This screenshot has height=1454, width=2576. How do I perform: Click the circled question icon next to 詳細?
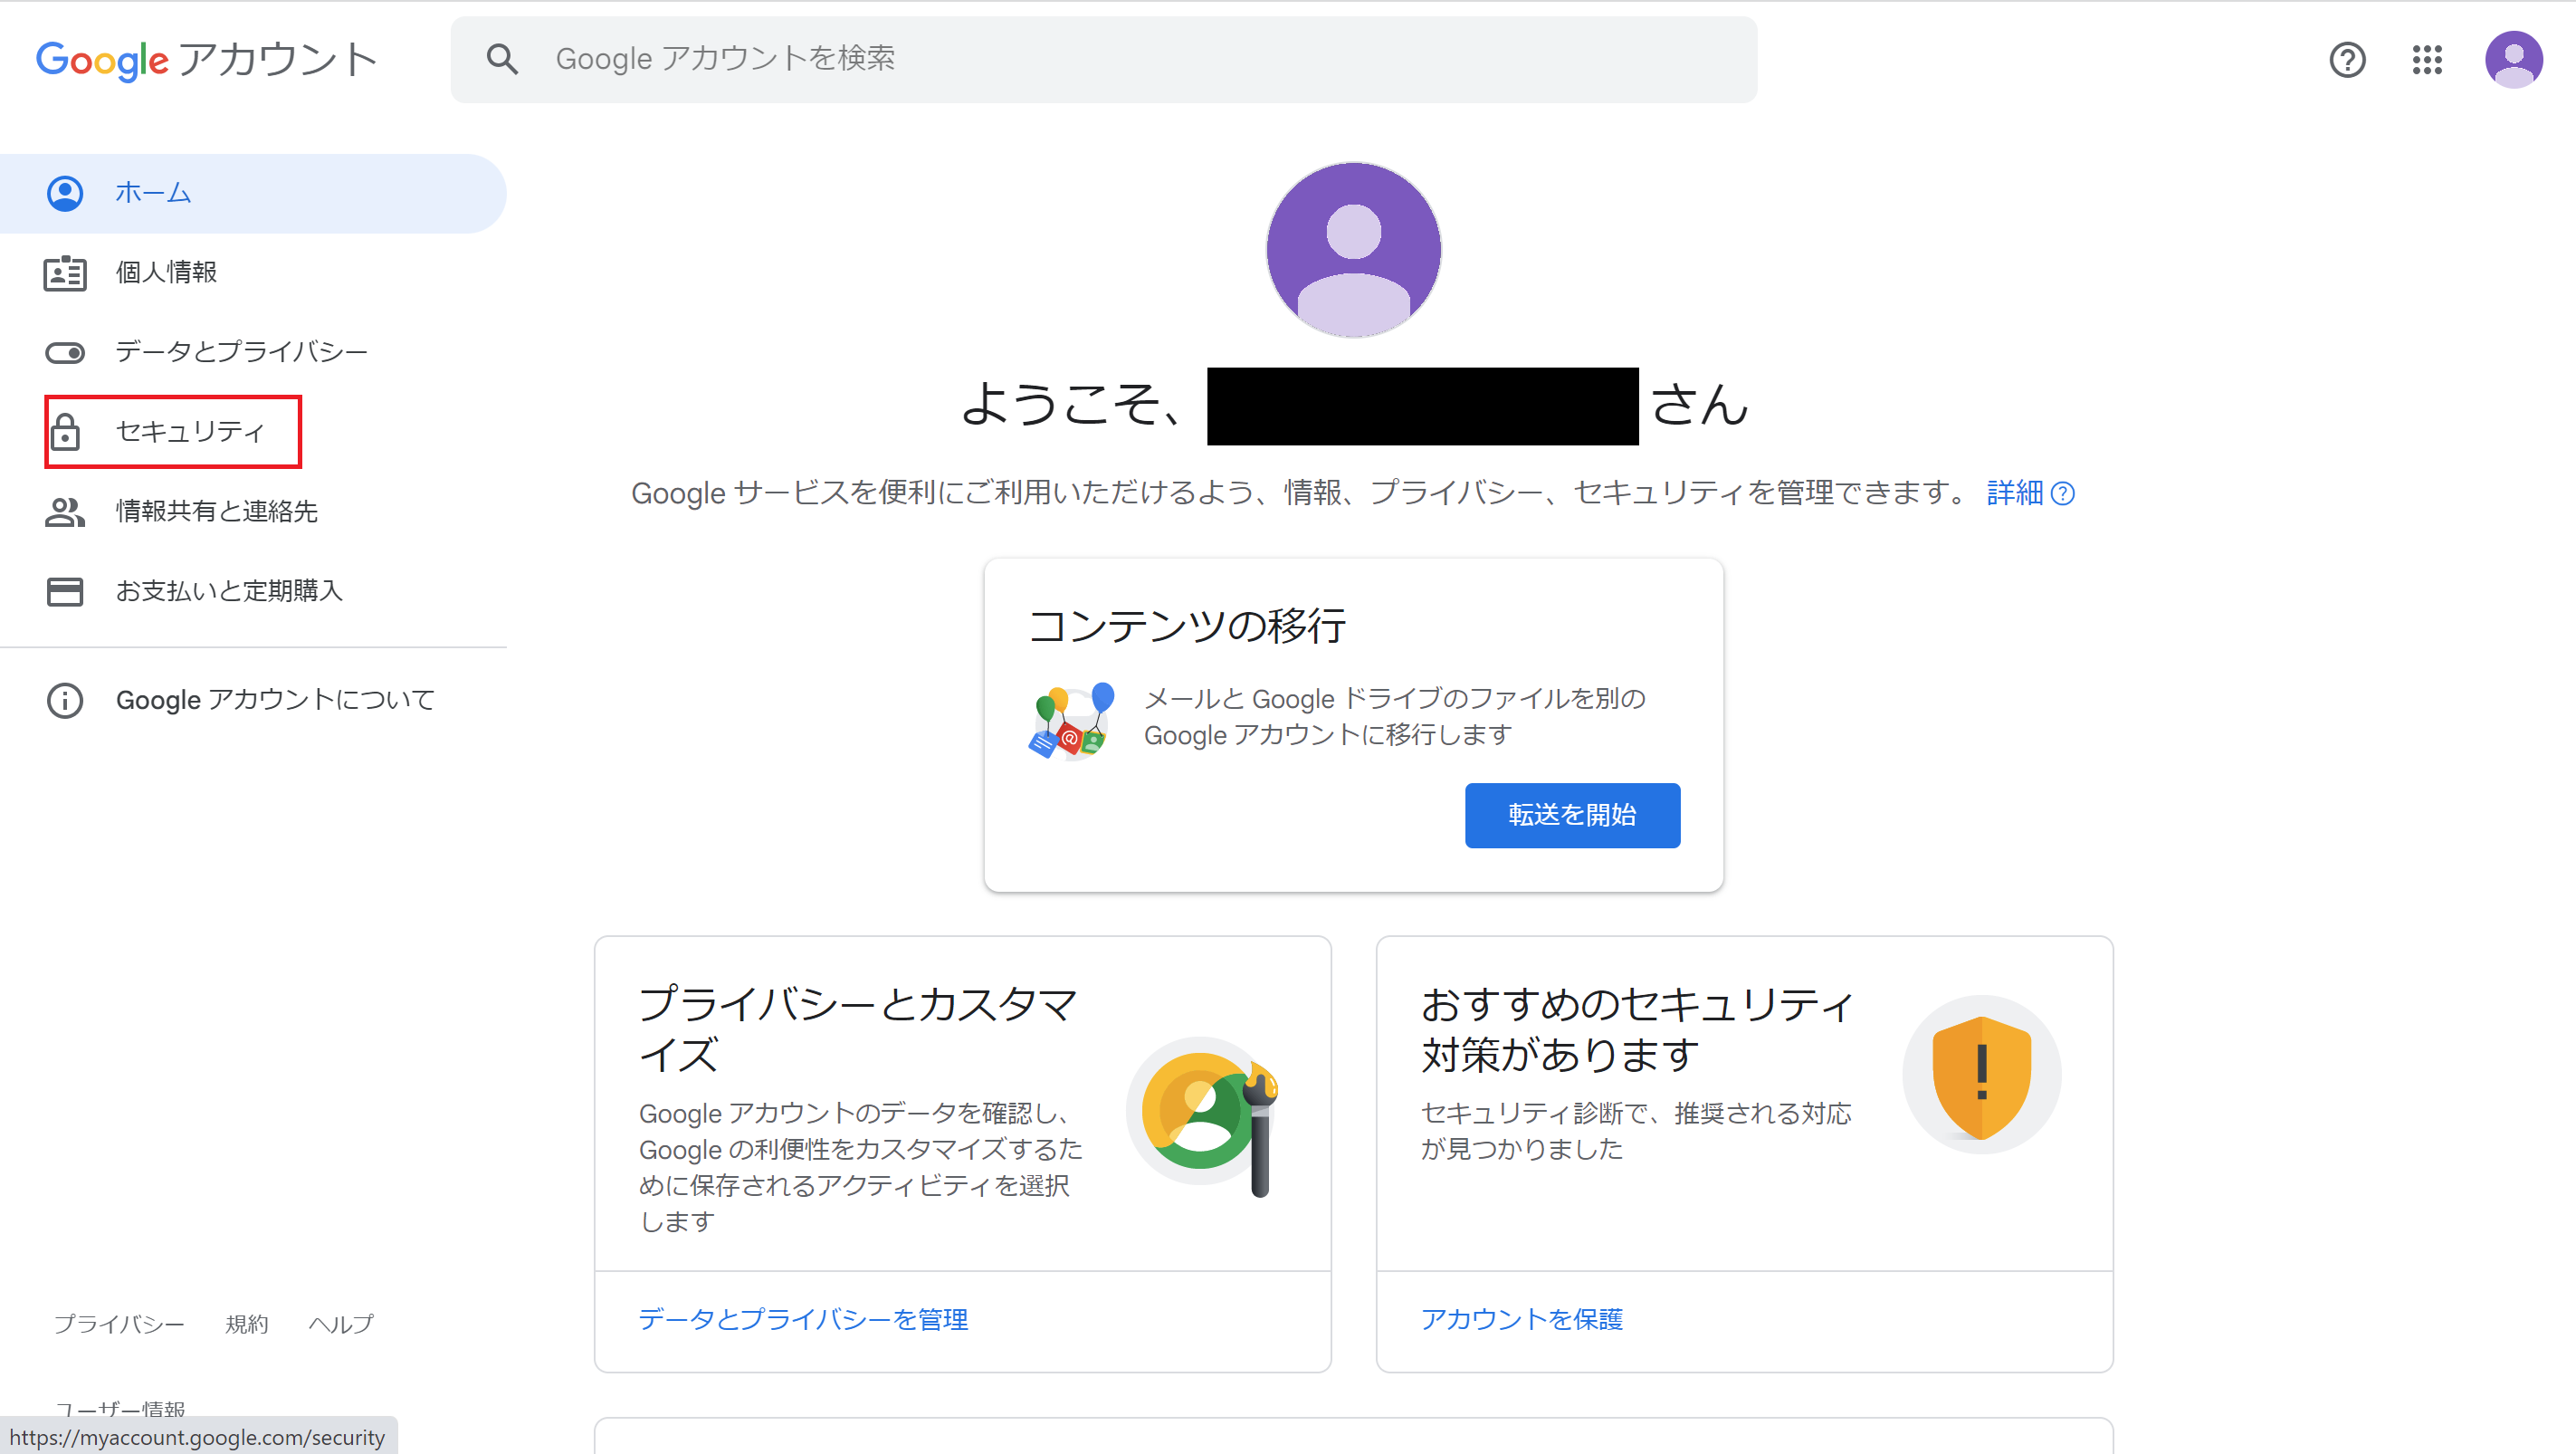[x=2063, y=494]
